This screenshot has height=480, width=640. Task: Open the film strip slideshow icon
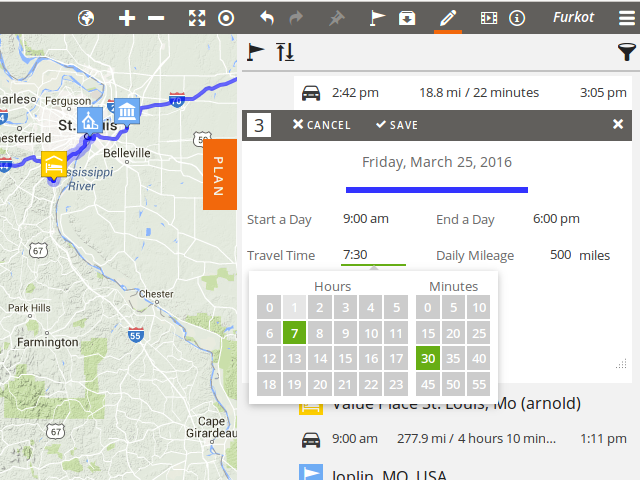tap(488, 18)
